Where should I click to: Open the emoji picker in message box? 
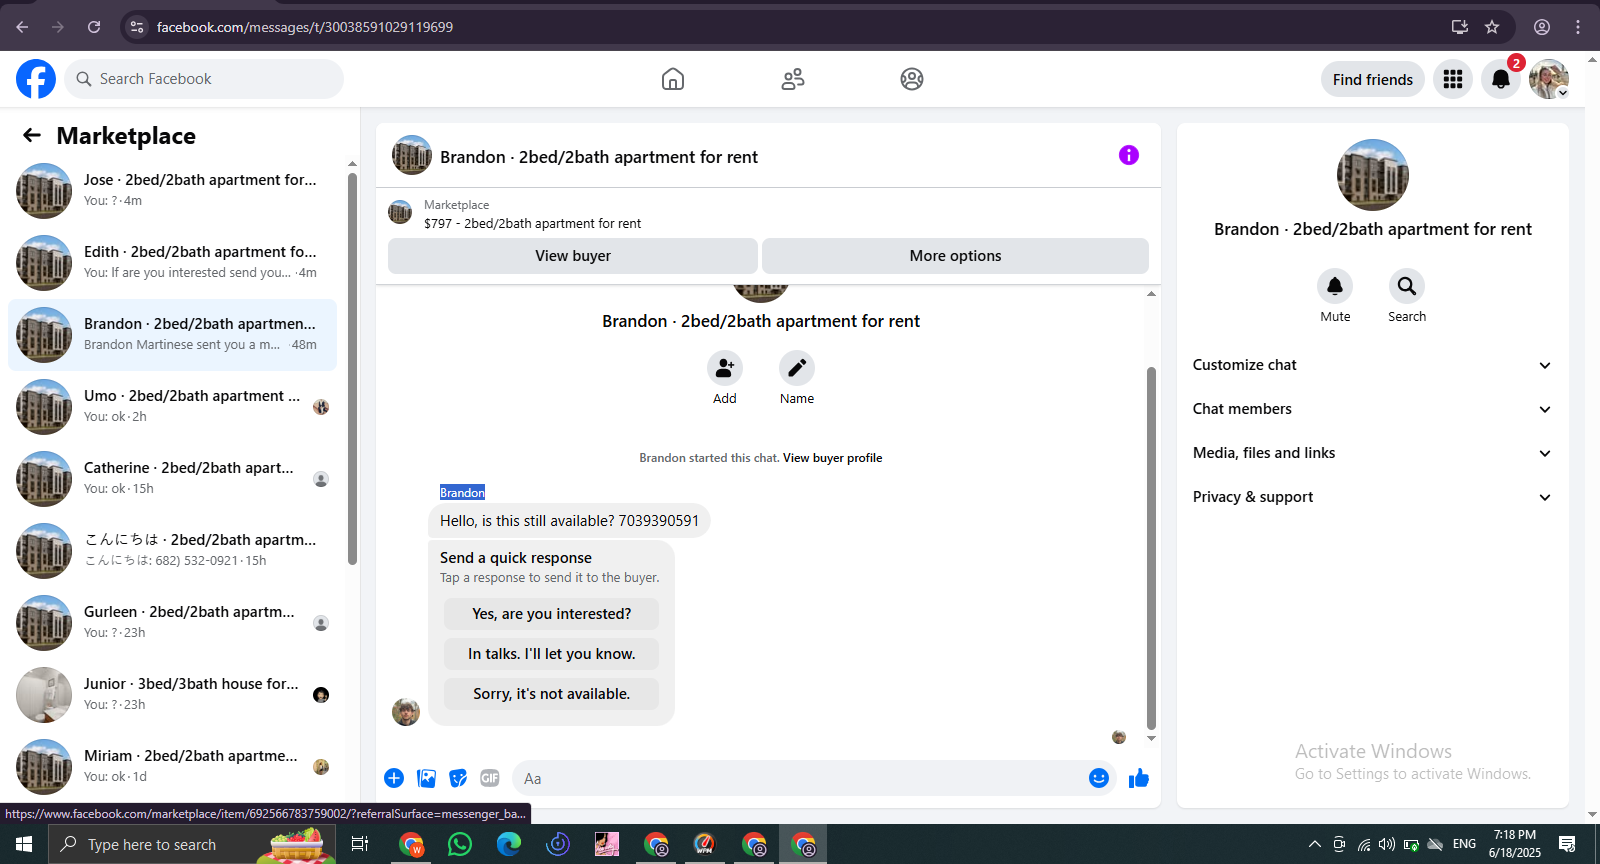point(1099,778)
